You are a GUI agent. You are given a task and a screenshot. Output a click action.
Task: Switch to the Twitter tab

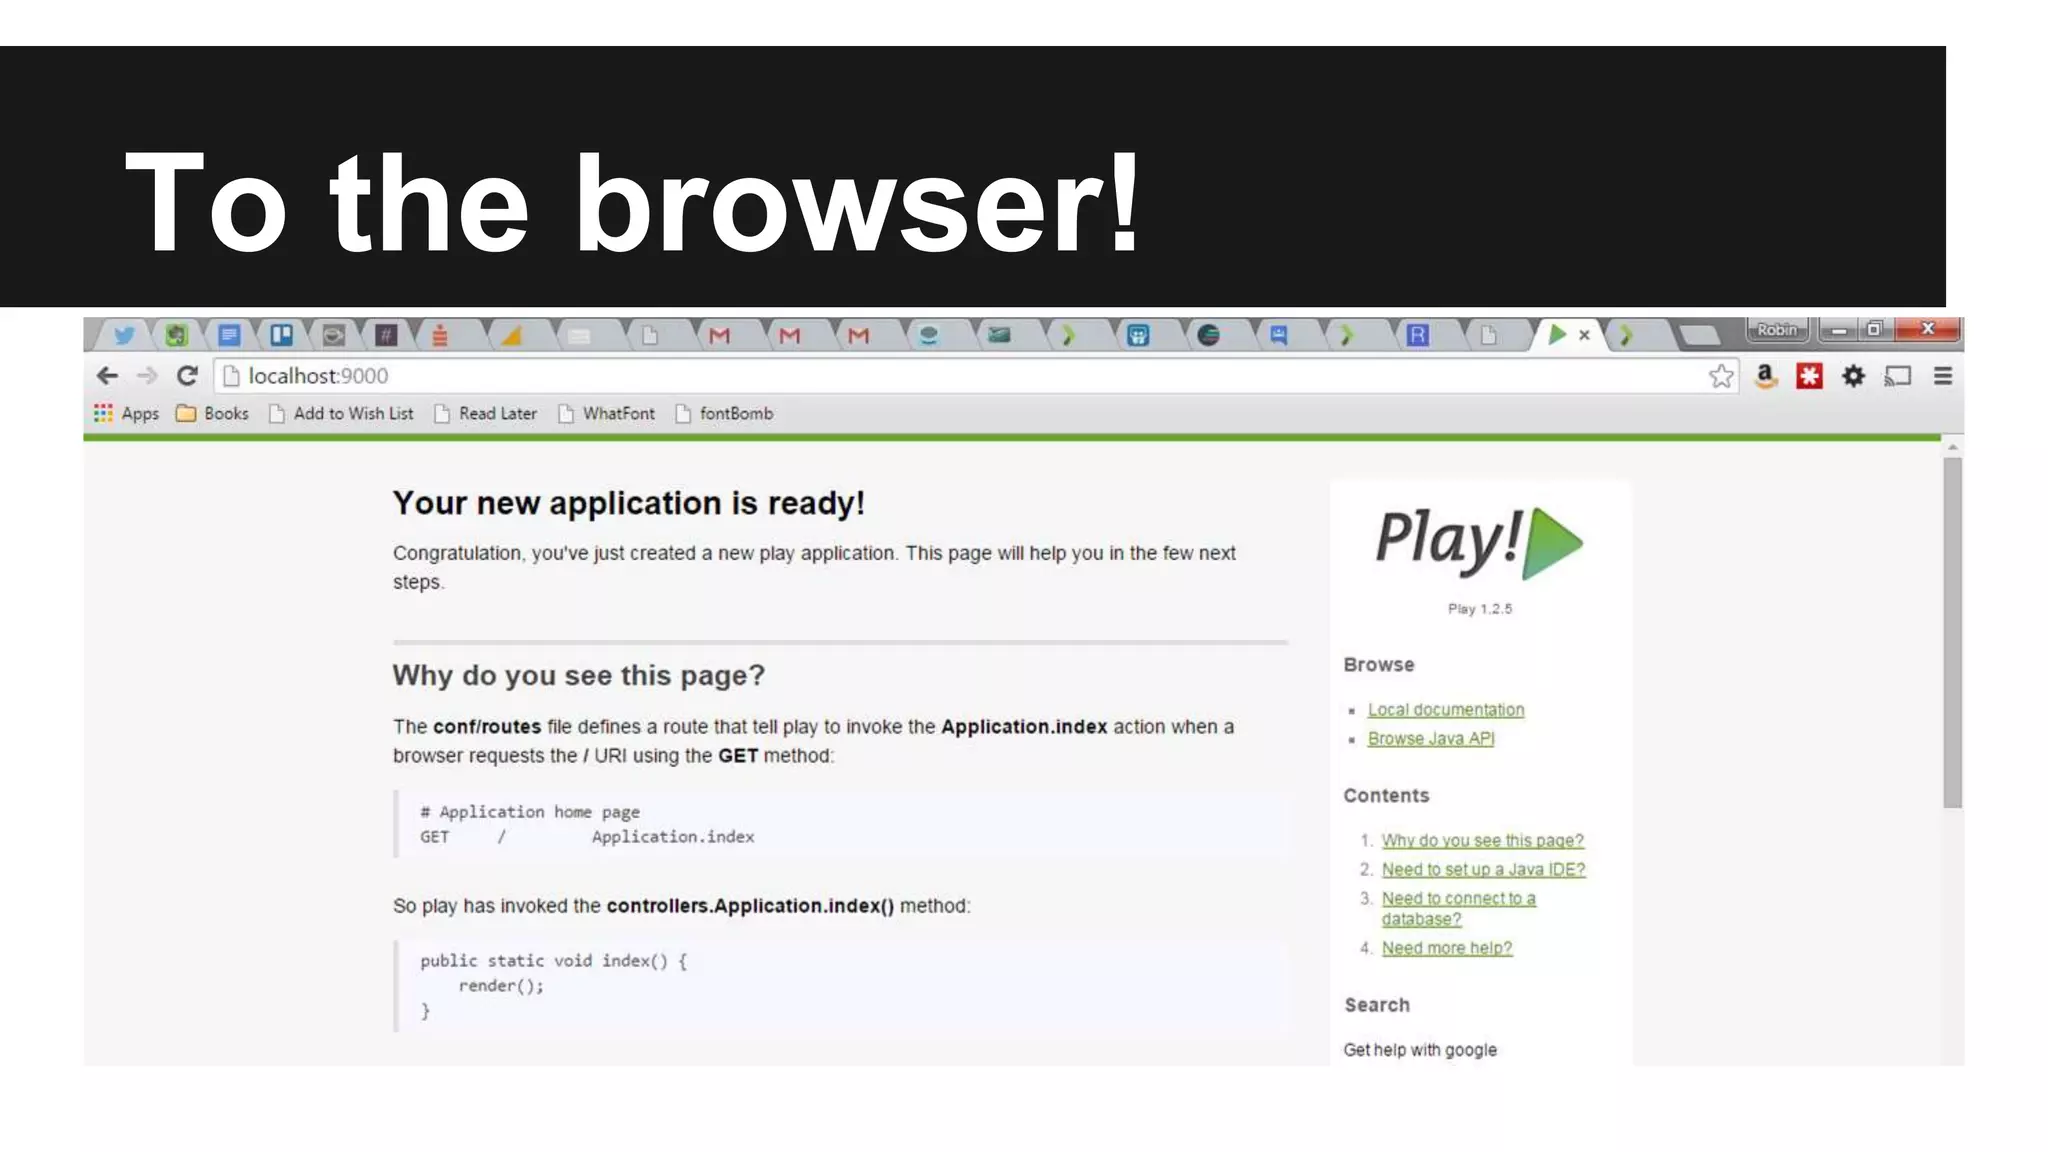click(x=124, y=336)
